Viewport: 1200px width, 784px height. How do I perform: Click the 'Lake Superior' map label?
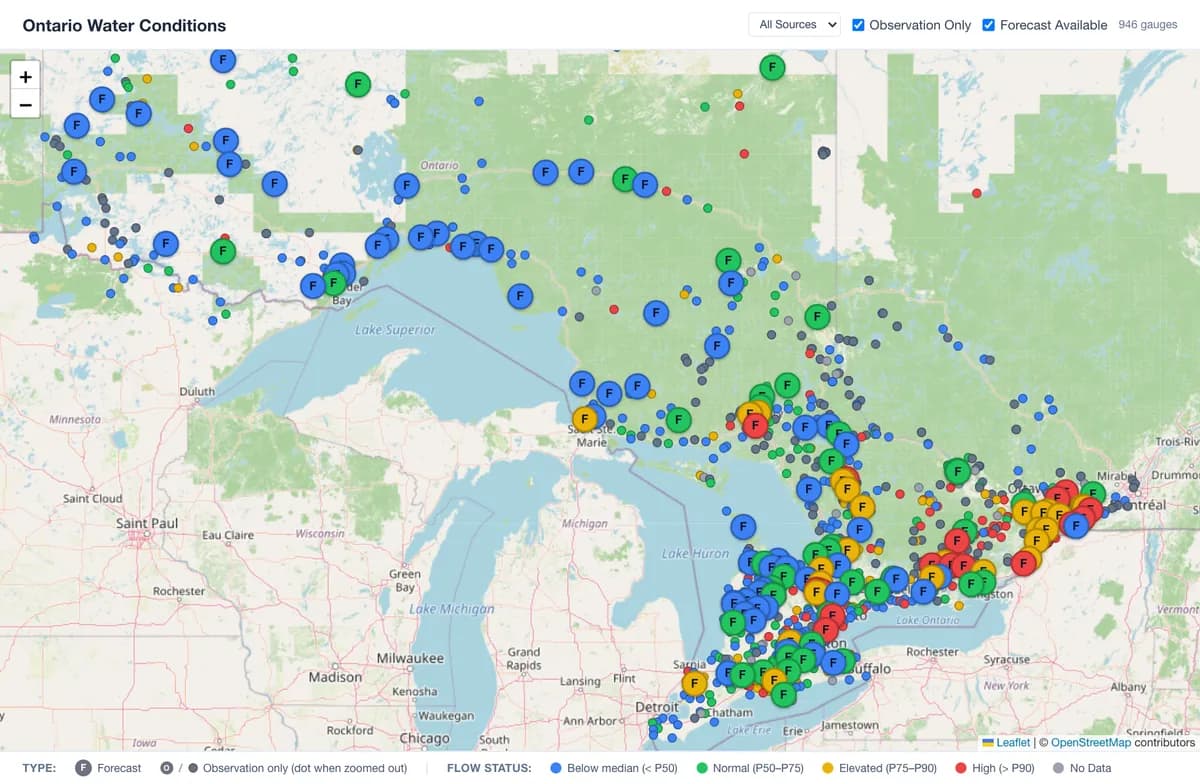395,329
